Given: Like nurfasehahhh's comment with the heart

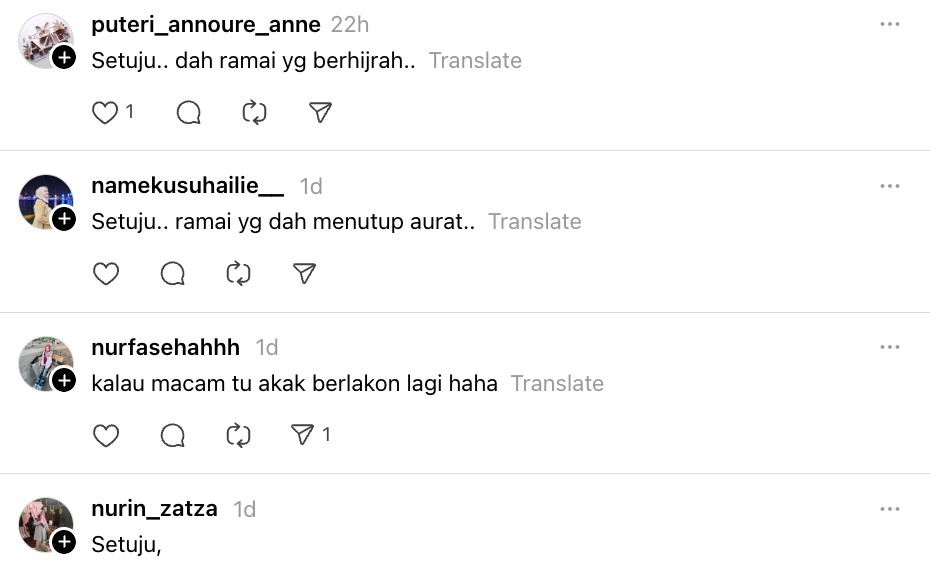Looking at the screenshot, I should pyautogui.click(x=106, y=435).
